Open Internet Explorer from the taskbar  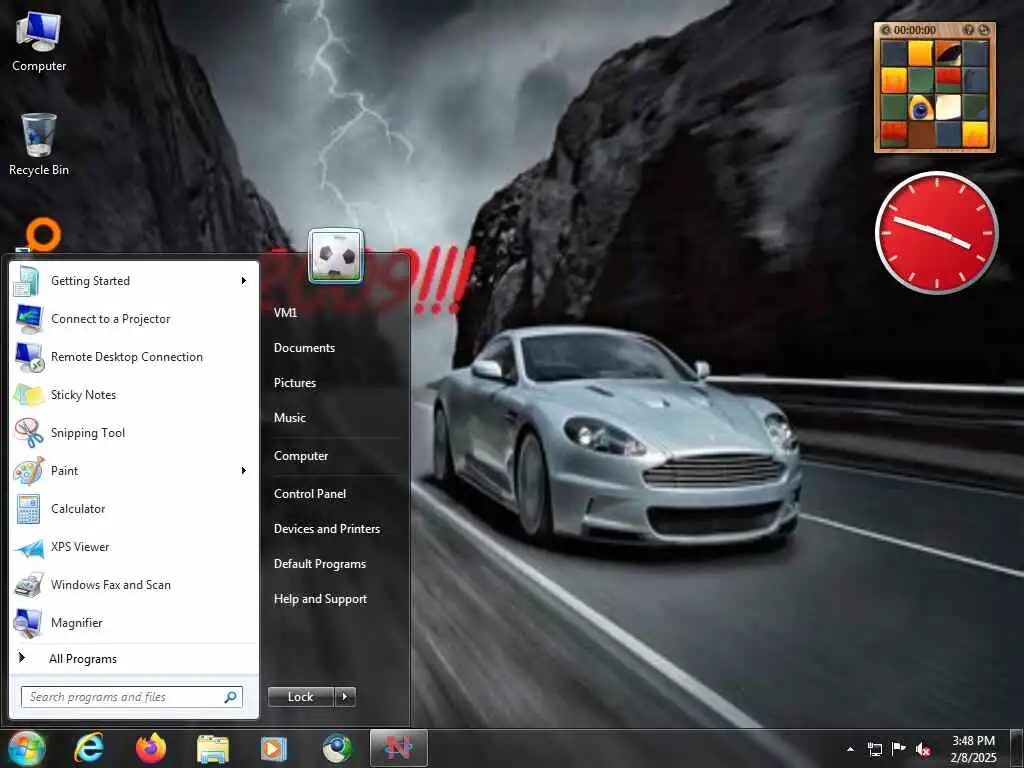tap(89, 748)
